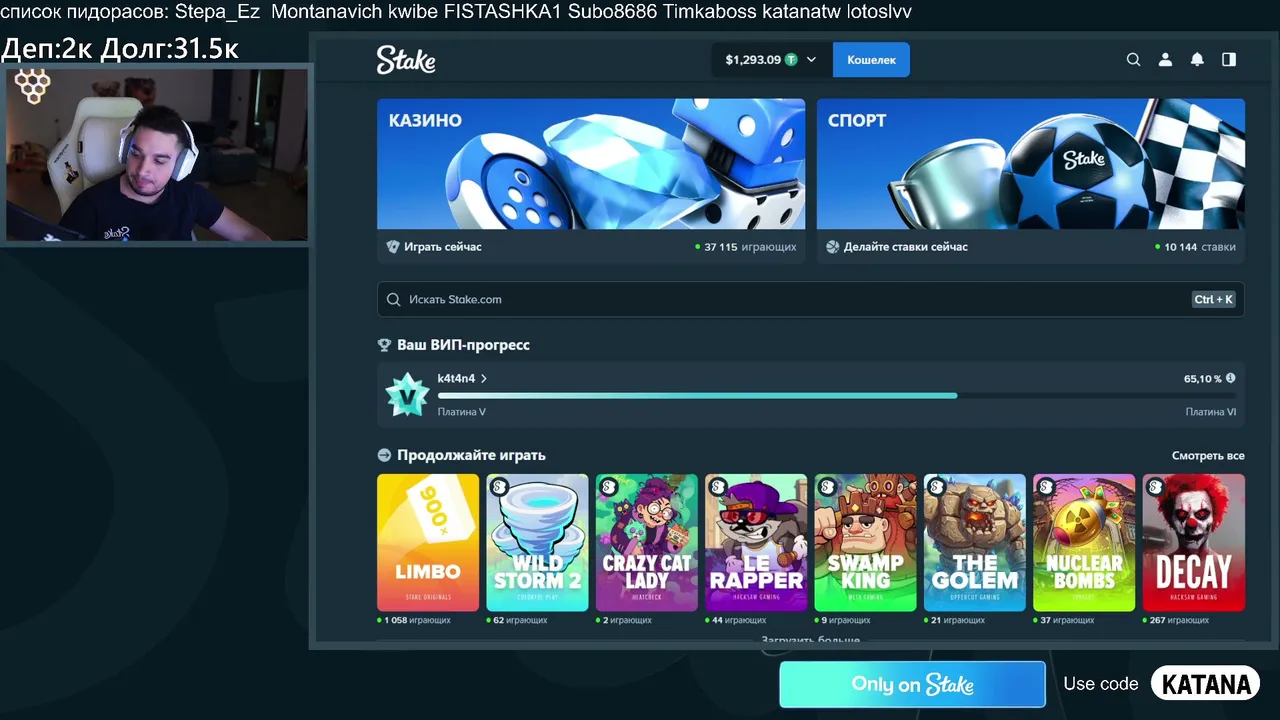Click the 37 115 играющих player count
This screenshot has width=1280, height=720.
click(750, 247)
